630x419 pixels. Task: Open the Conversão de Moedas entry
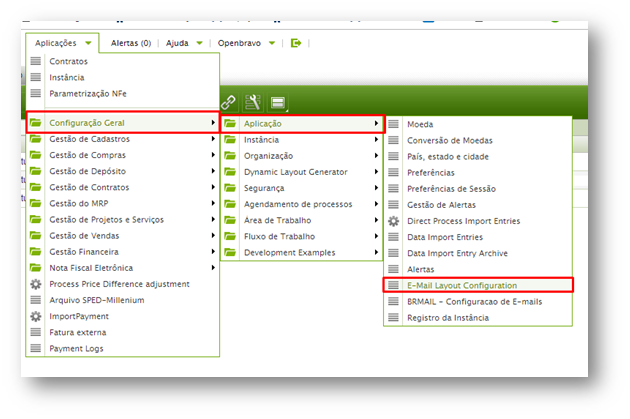pyautogui.click(x=449, y=140)
